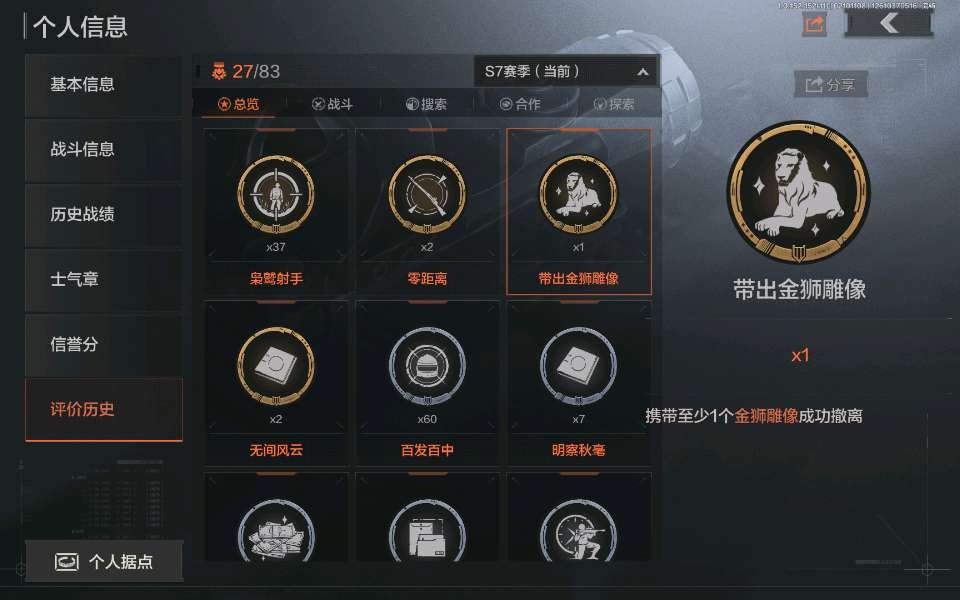This screenshot has width=960, height=600.
Task: Open 基本信息 in the sidebar
Action: [103, 84]
